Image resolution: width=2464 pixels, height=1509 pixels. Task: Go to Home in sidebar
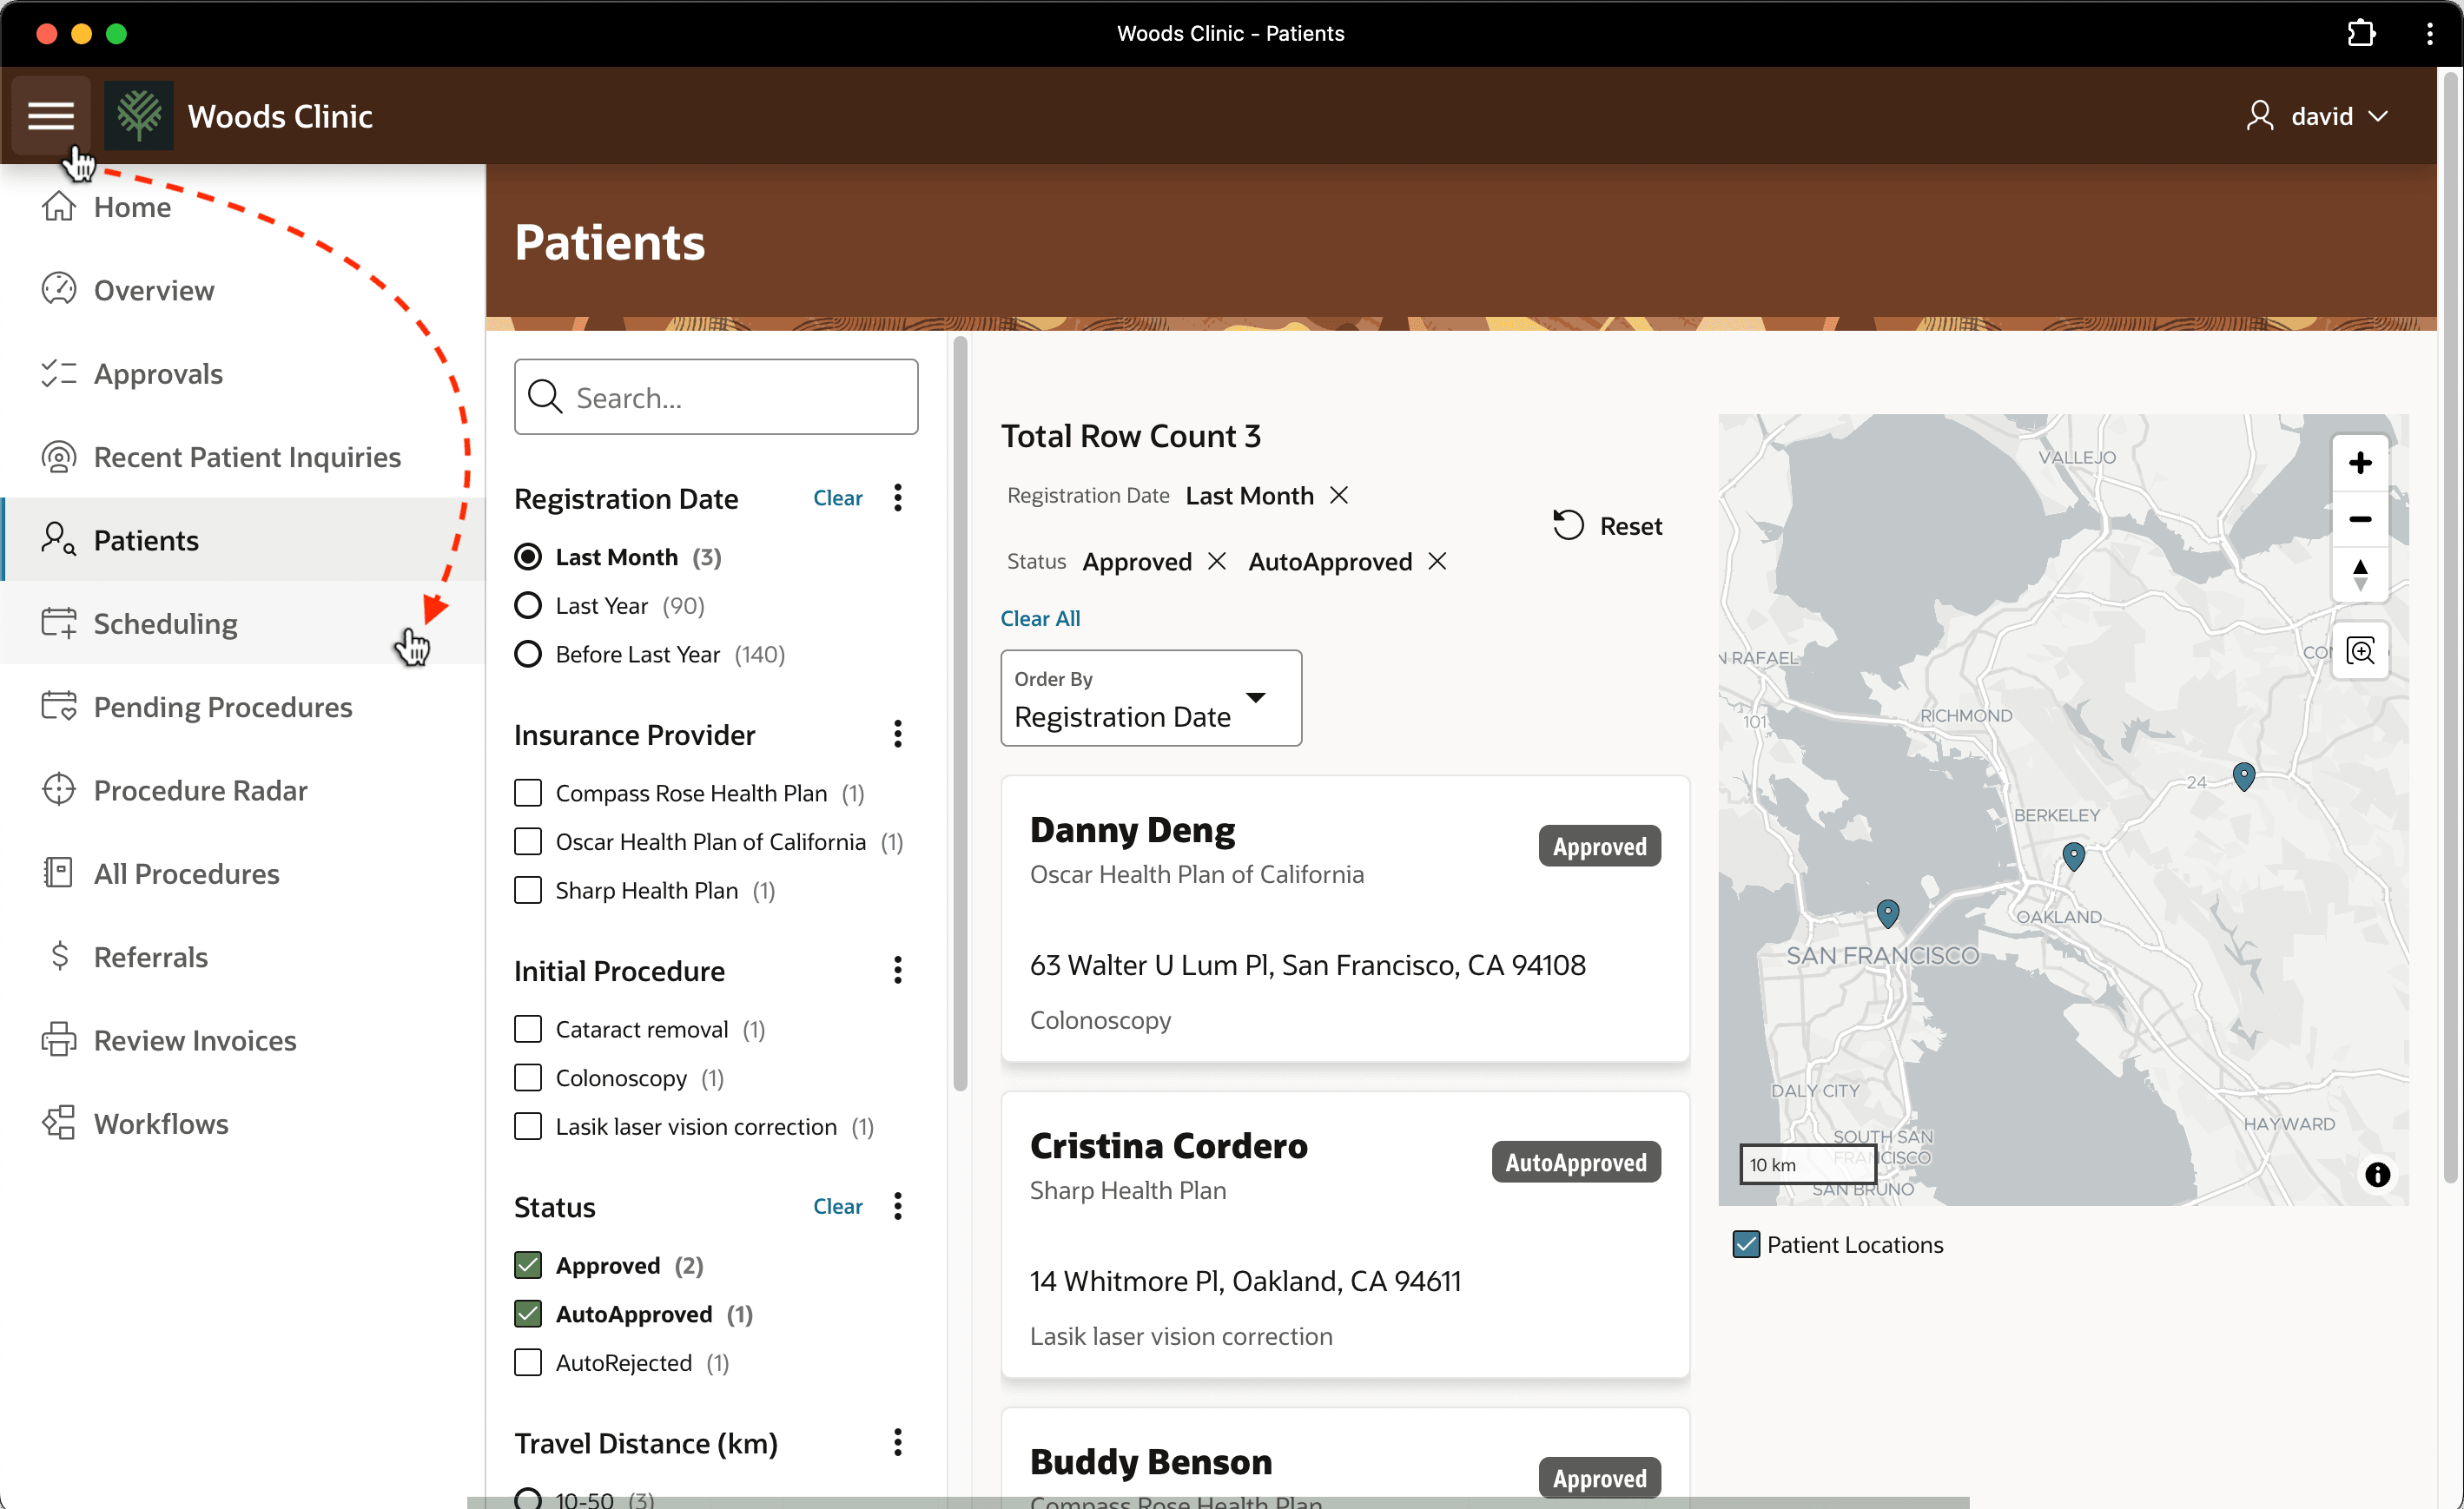242,207
